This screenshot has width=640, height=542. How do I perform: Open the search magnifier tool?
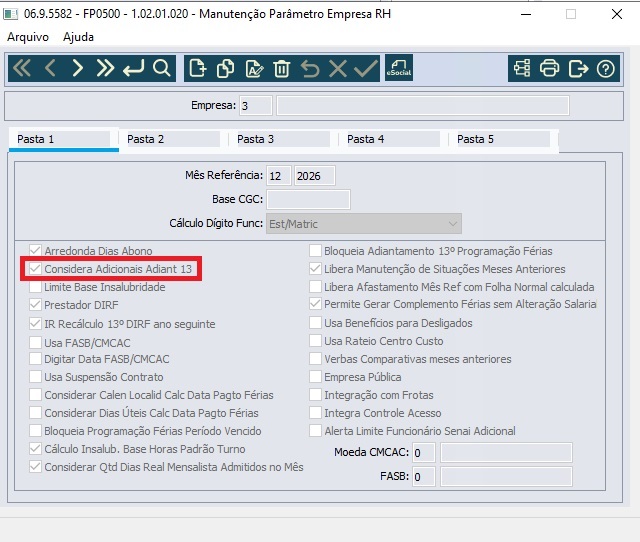click(x=162, y=68)
